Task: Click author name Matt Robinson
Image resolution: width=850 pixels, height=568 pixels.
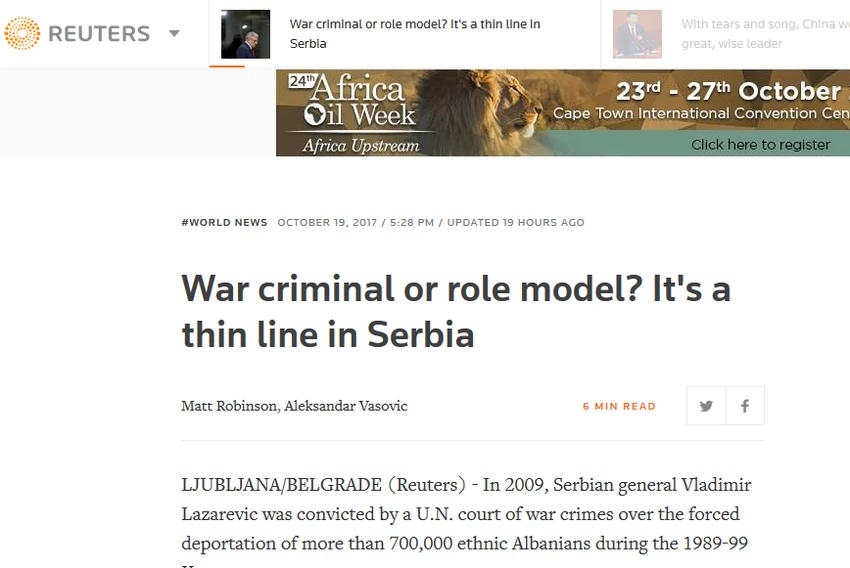Action: (x=229, y=406)
